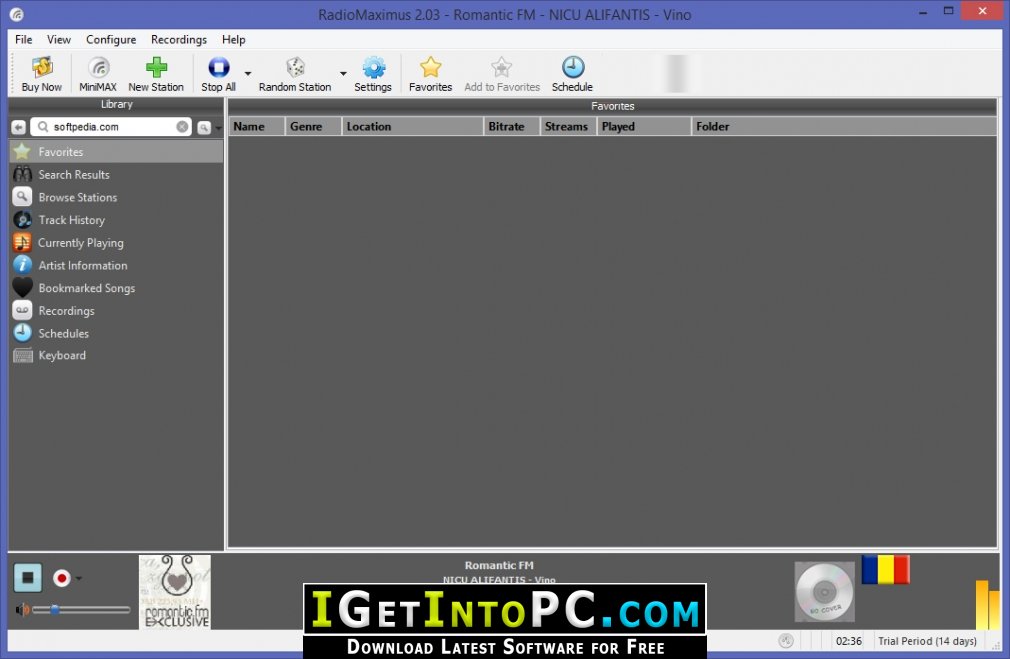
Task: Open the File menu
Action: click(x=24, y=39)
